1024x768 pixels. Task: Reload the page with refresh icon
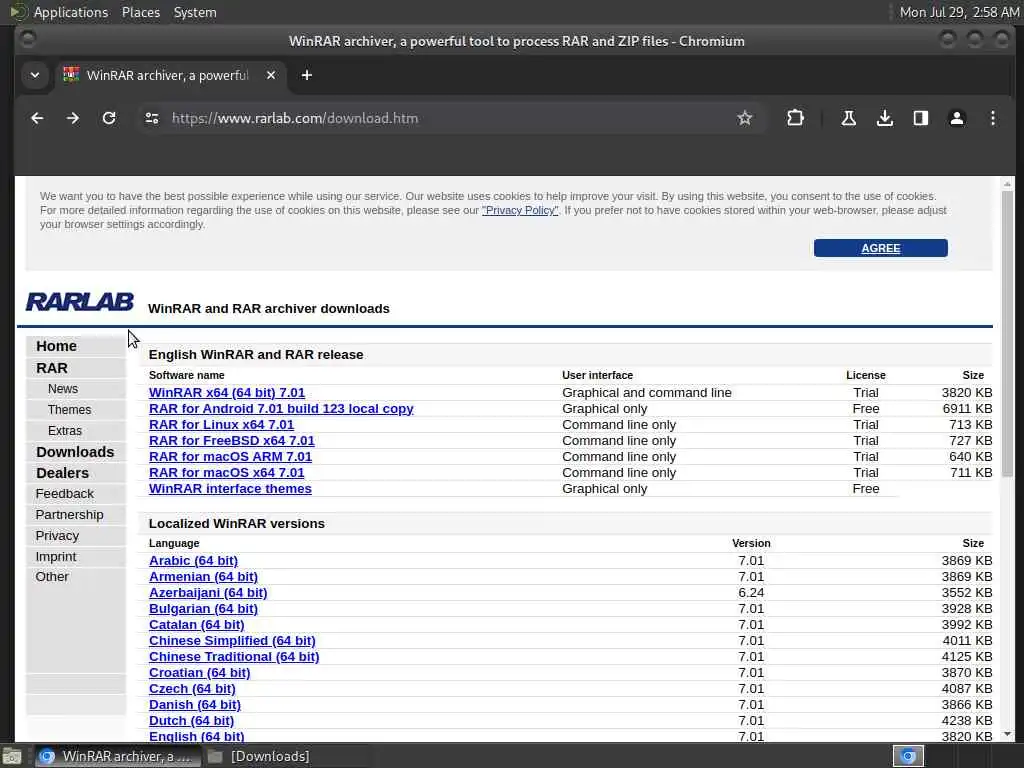[x=109, y=118]
